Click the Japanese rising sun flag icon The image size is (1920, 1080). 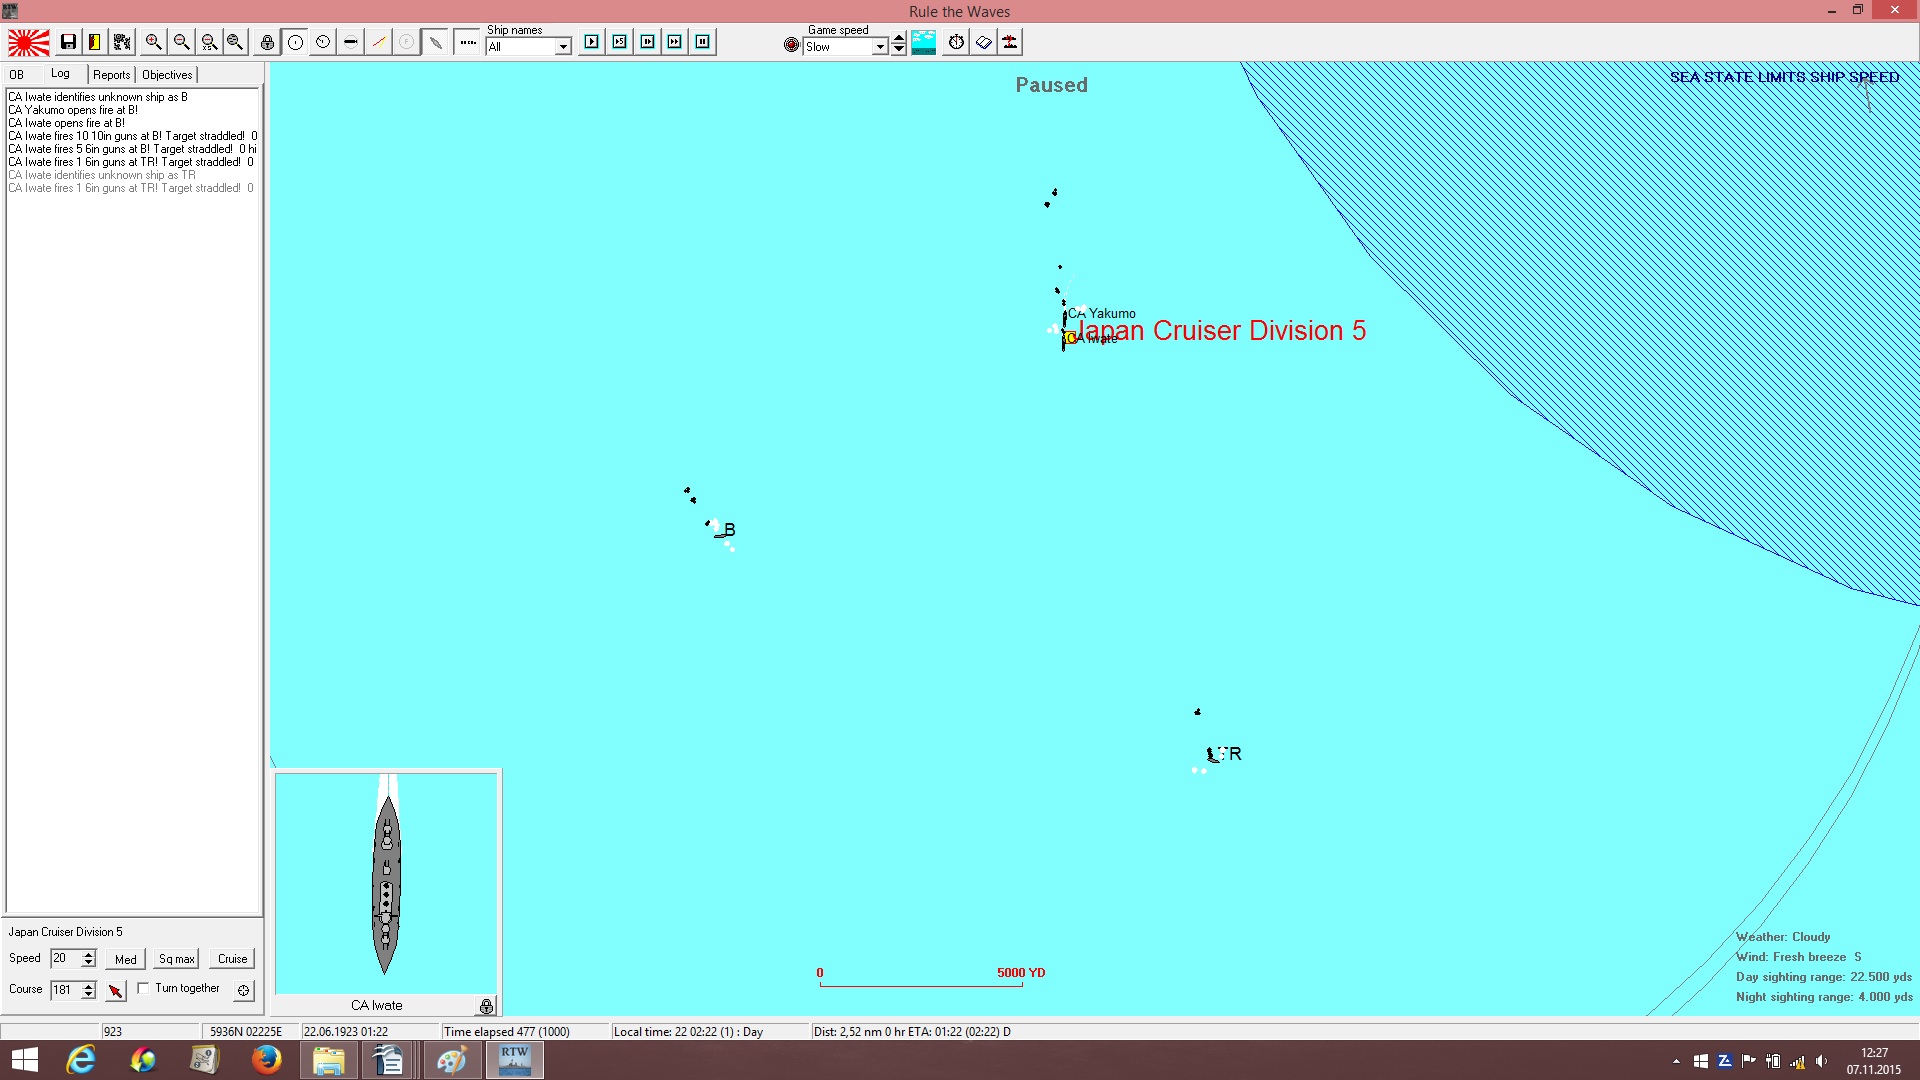tap(29, 42)
